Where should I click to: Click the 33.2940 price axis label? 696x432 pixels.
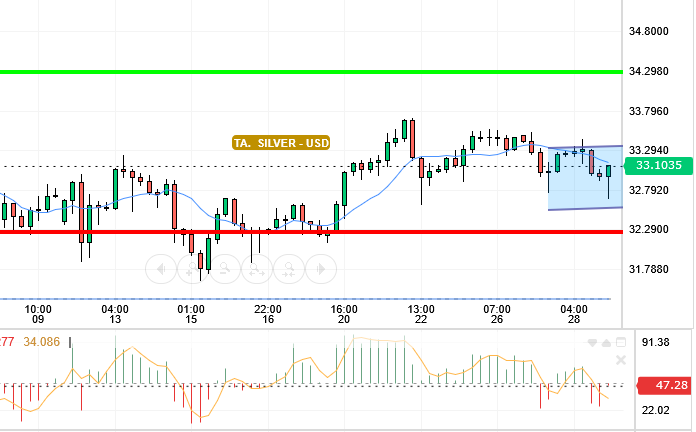[x=649, y=150]
